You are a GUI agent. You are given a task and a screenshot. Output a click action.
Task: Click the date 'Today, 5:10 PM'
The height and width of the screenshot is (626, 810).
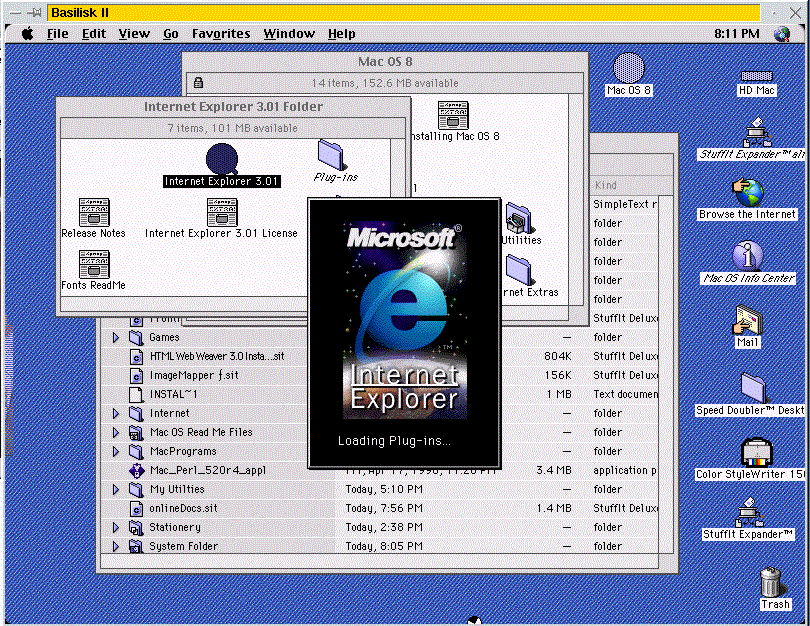pos(384,489)
